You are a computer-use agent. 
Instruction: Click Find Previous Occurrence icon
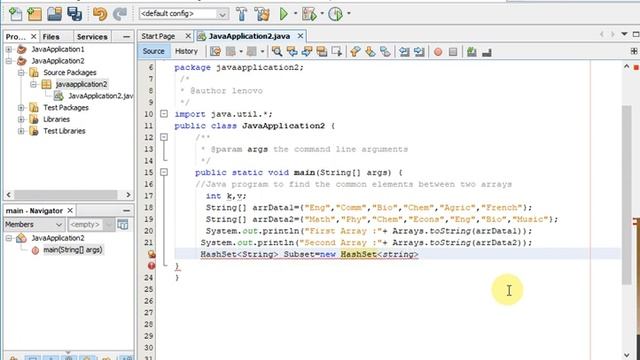coord(292,51)
